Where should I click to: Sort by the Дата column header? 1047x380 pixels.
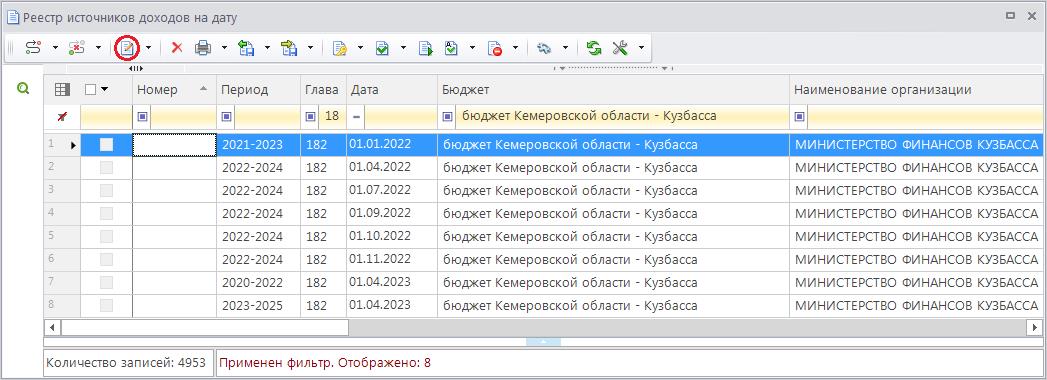click(392, 89)
